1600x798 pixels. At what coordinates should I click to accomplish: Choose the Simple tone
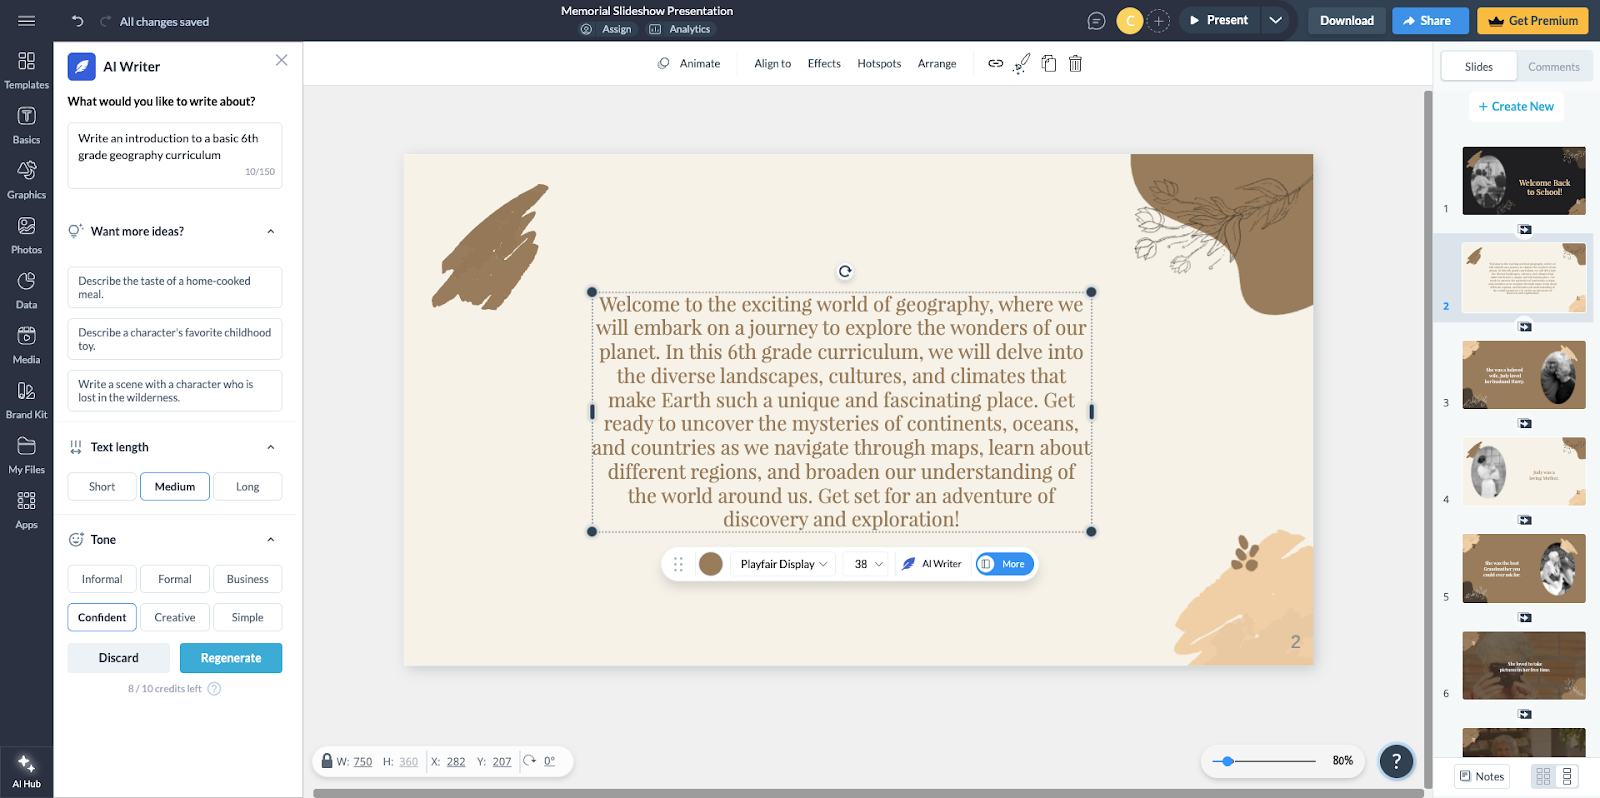click(x=247, y=617)
